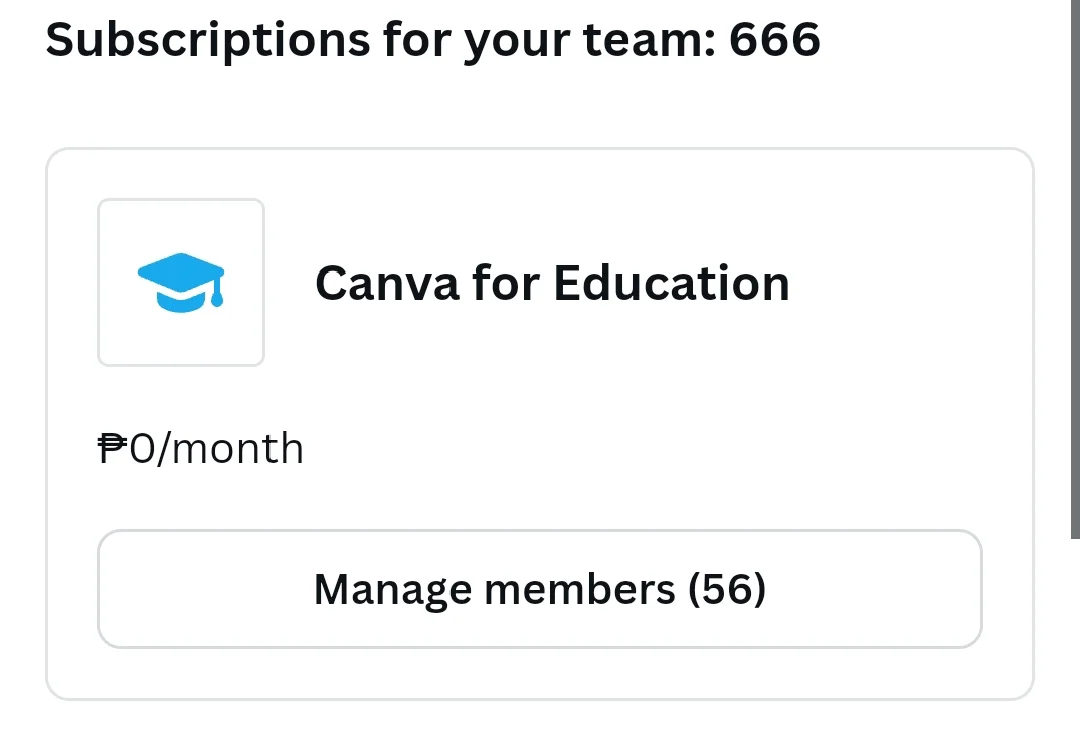The image size is (1080, 741).
Task: Click the scrollbar track below the thumb
Action: (1075, 639)
